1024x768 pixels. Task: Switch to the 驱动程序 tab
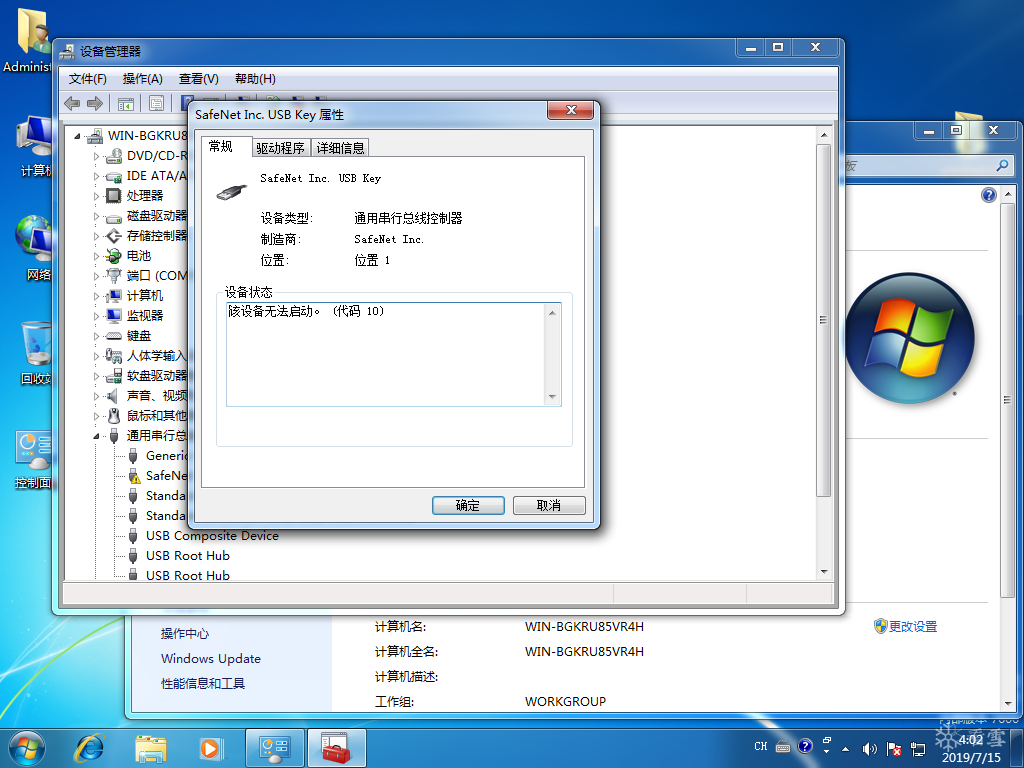click(x=281, y=148)
